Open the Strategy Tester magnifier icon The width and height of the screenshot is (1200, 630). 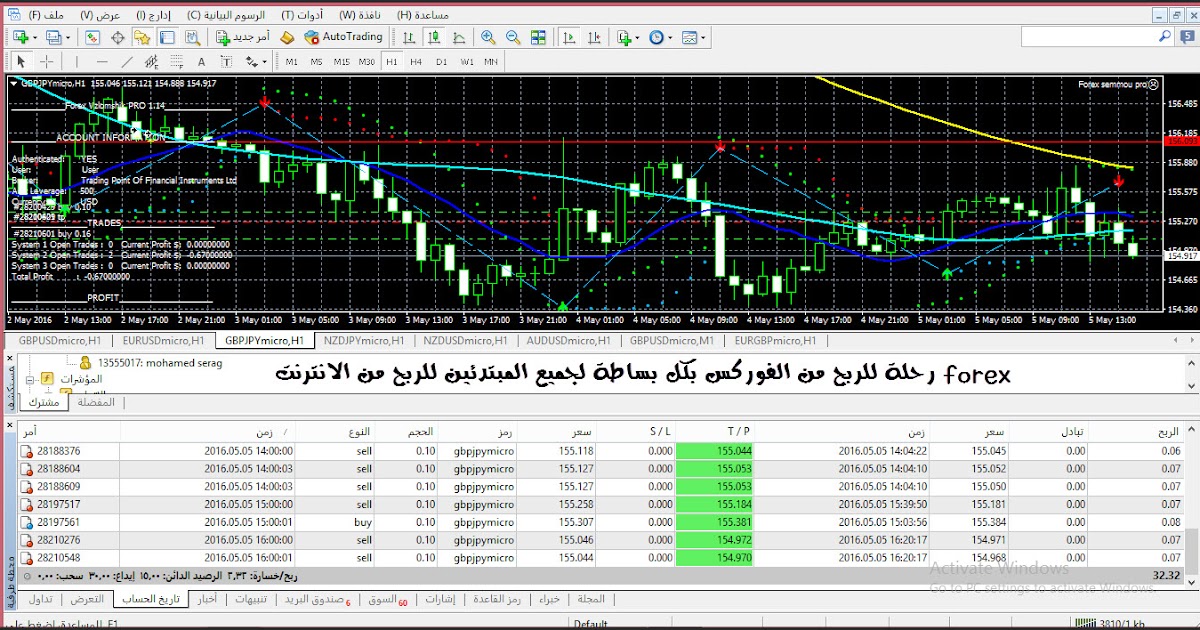pyautogui.click(x=191, y=37)
